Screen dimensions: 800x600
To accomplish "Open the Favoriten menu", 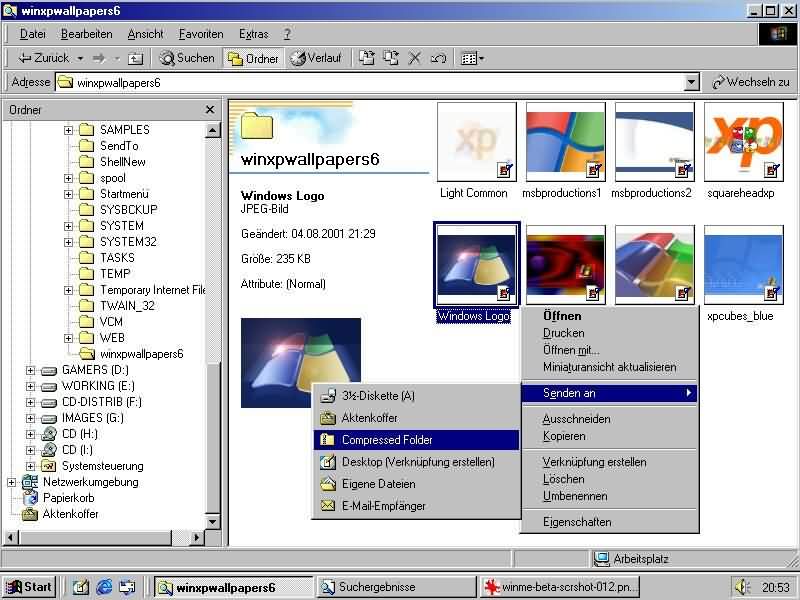I will coord(201,34).
